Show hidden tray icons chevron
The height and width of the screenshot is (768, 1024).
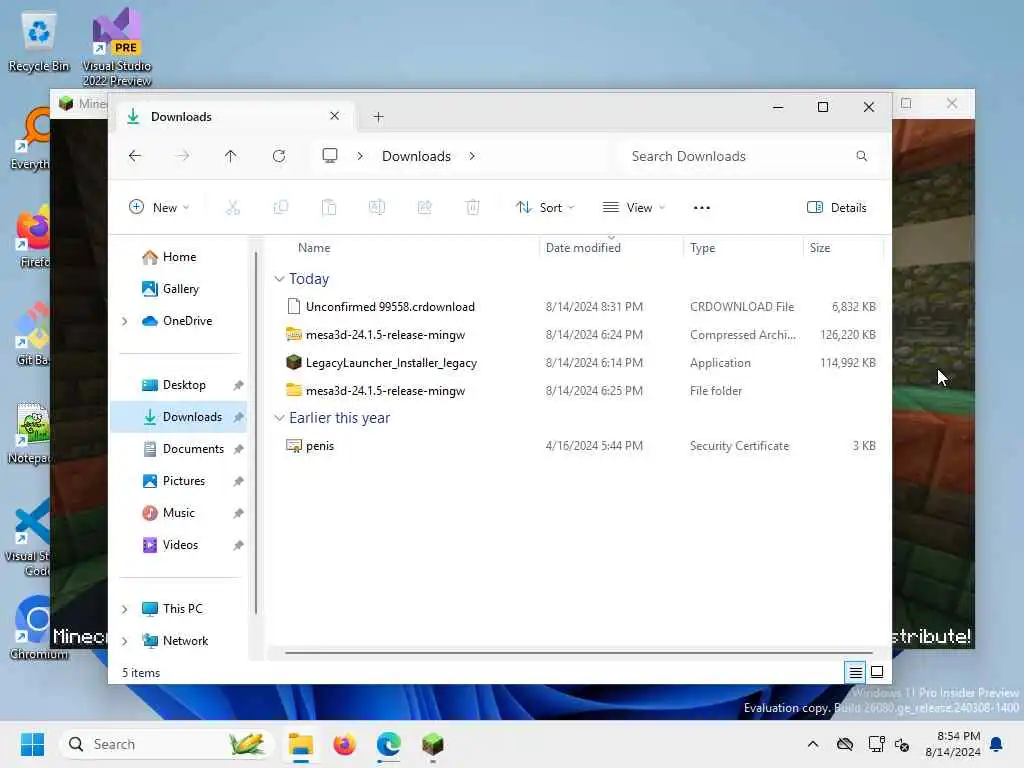813,744
